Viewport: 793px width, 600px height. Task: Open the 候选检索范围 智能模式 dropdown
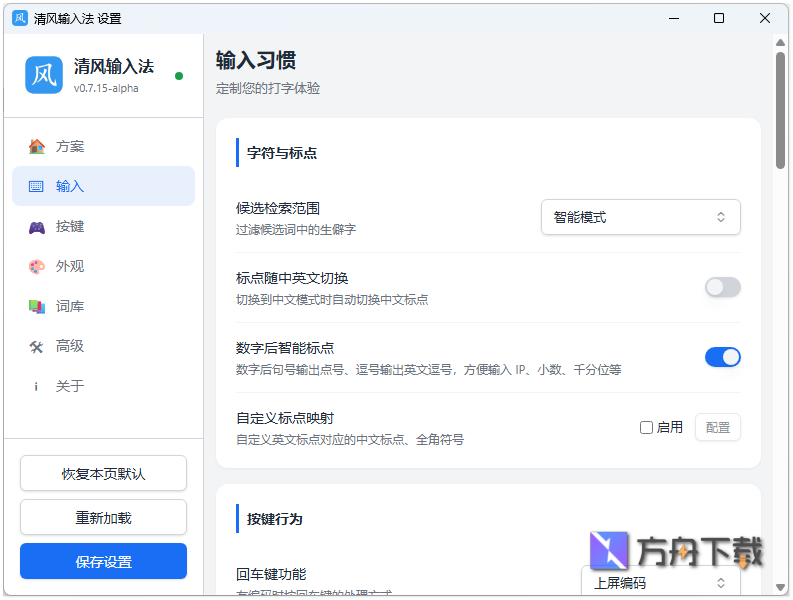point(641,217)
